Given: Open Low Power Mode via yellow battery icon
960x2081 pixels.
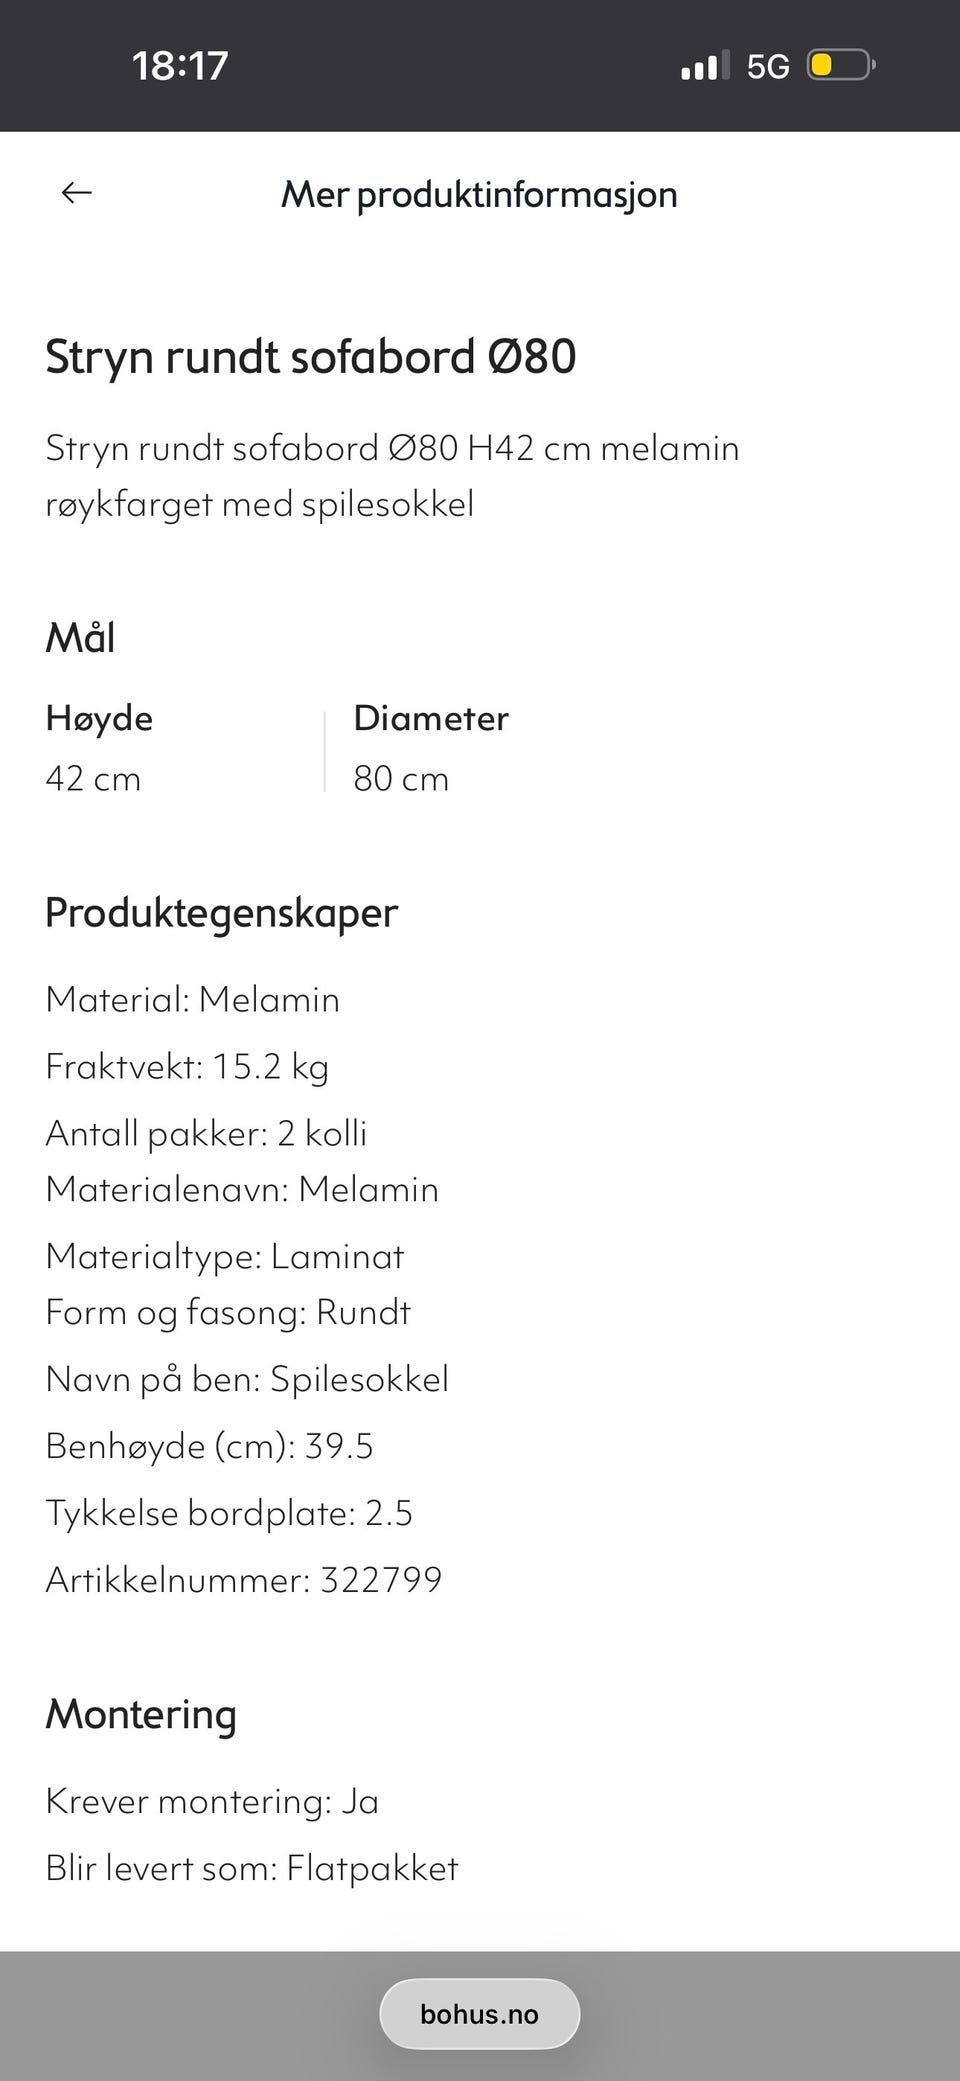Looking at the screenshot, I should click(822, 64).
